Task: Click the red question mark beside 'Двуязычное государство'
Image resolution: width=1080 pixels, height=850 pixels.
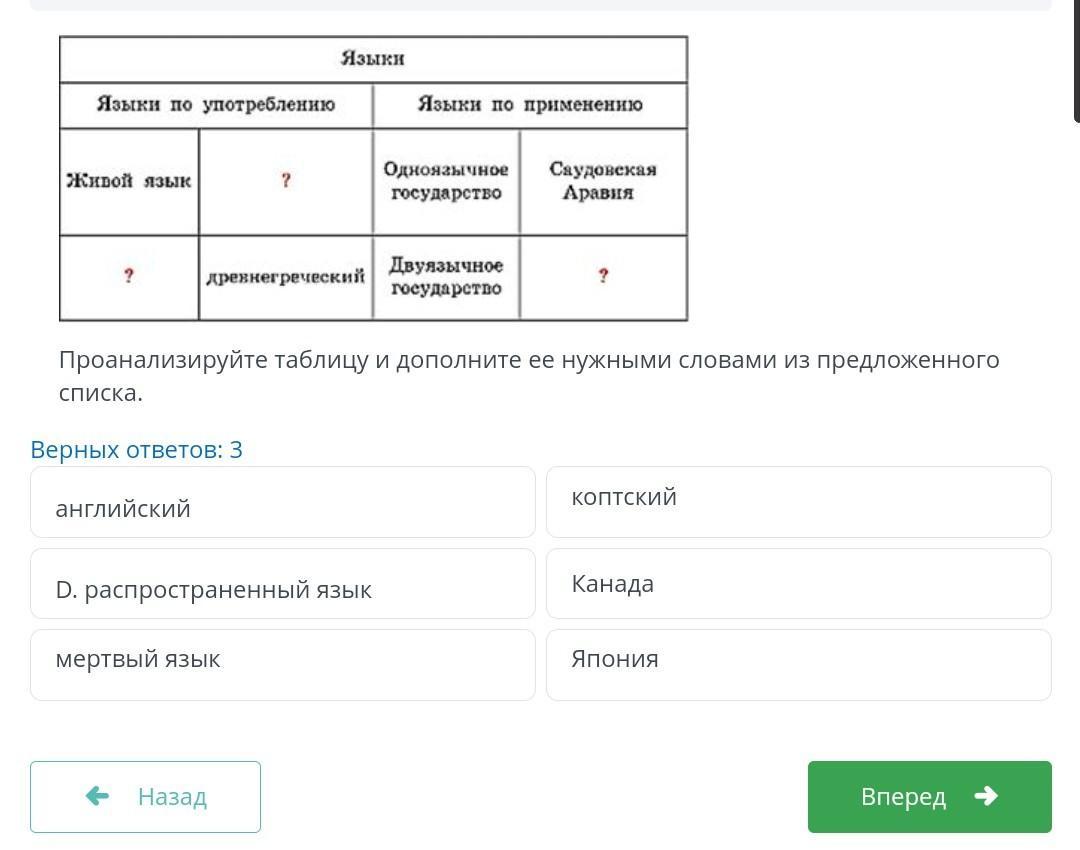Action: pyautogui.click(x=603, y=277)
